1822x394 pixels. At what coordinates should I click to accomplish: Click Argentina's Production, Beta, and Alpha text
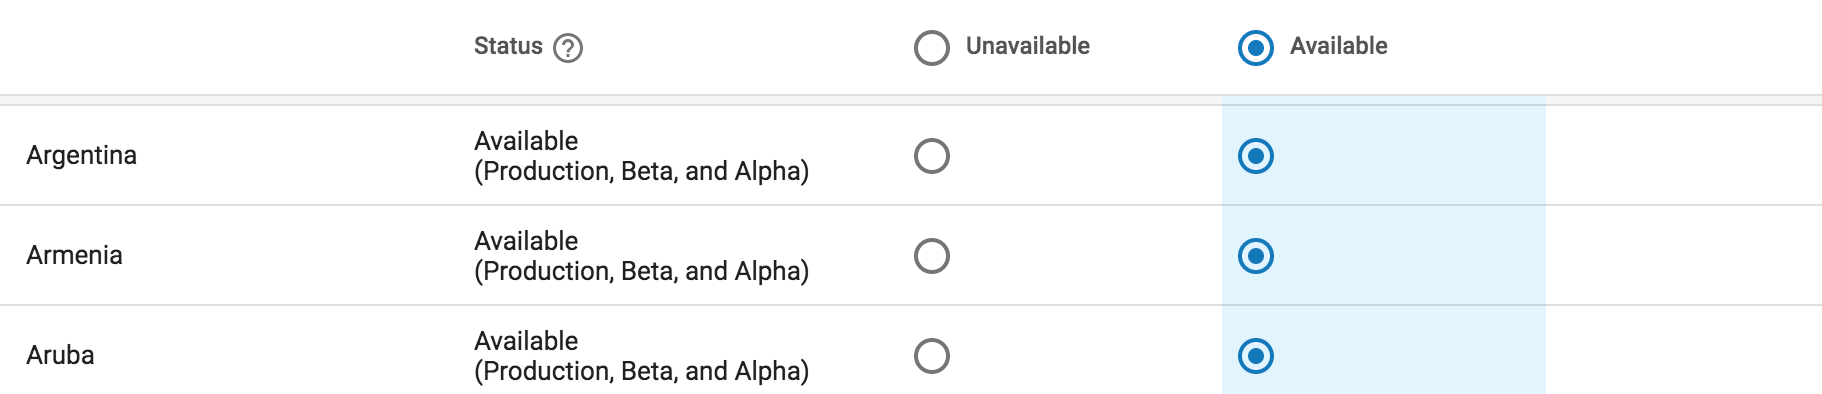click(x=642, y=171)
